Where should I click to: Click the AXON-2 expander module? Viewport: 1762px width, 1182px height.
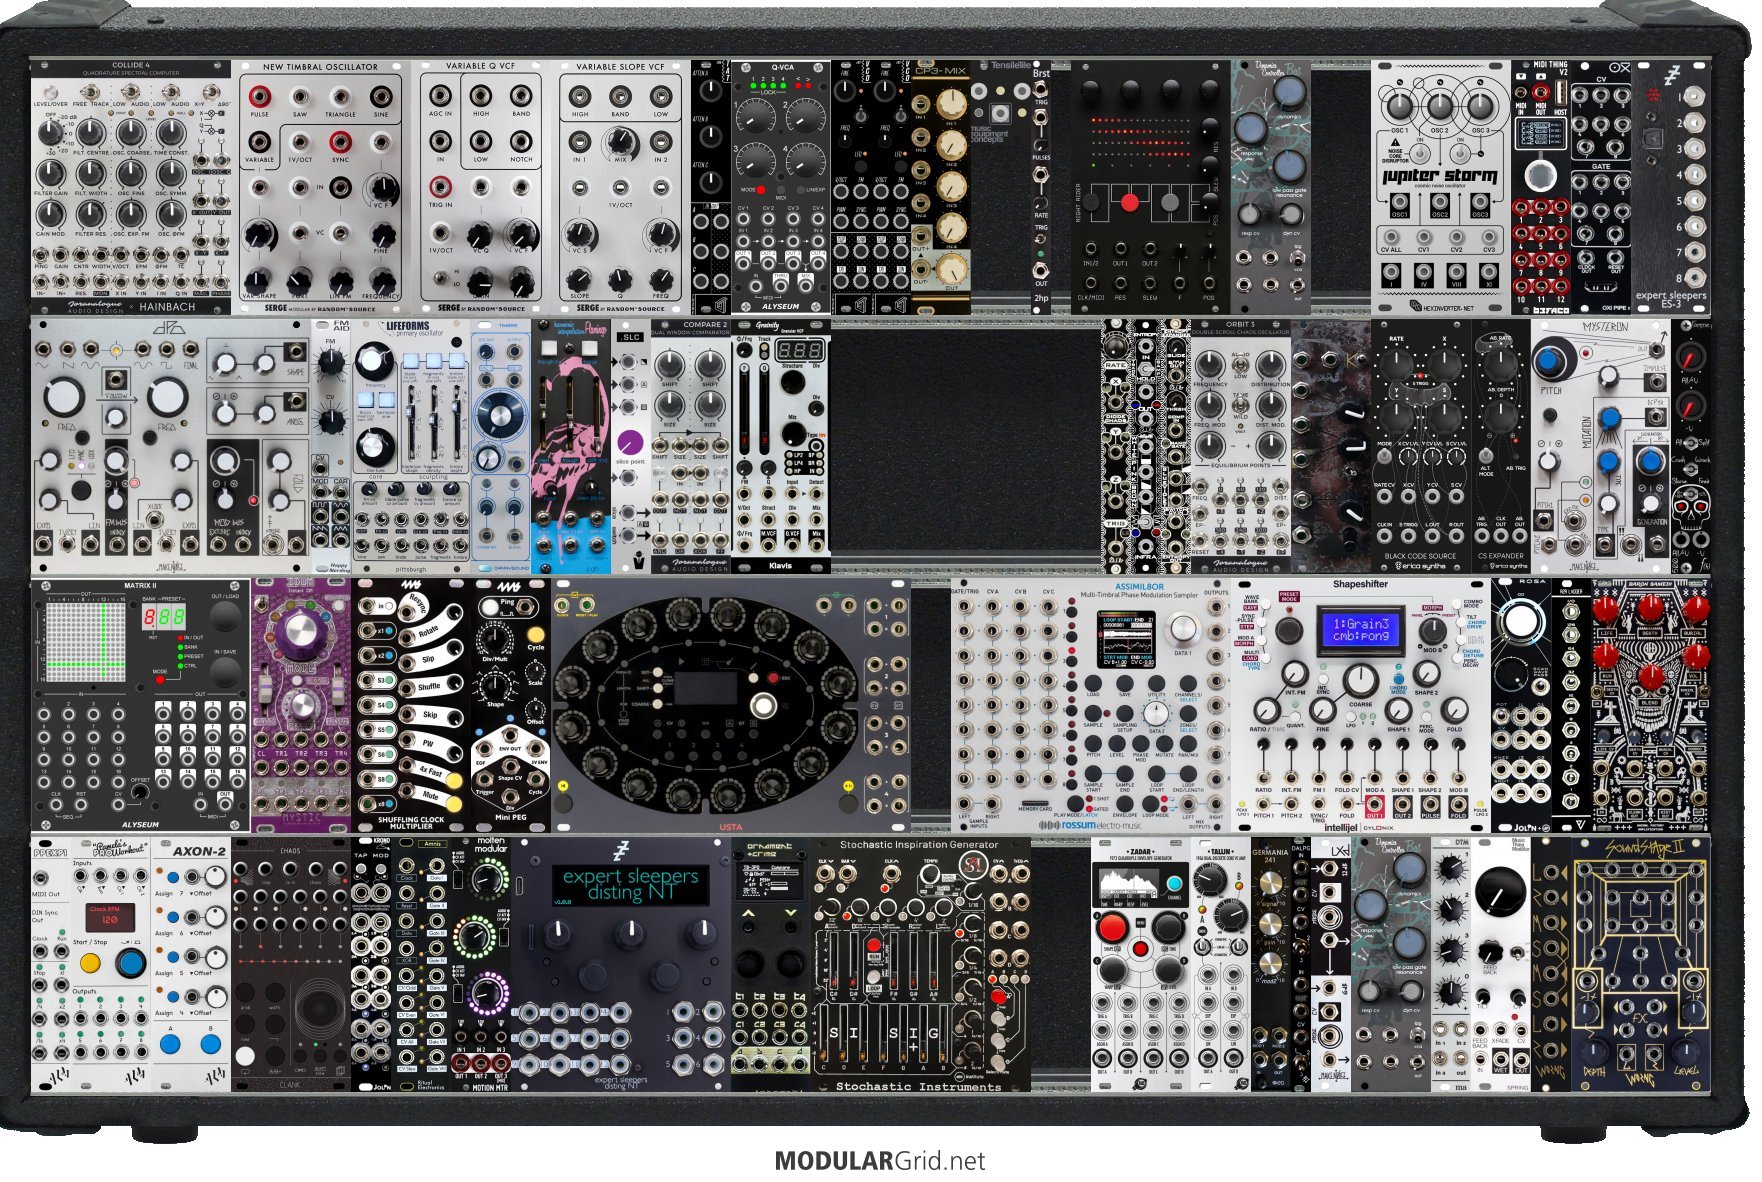coord(191,965)
